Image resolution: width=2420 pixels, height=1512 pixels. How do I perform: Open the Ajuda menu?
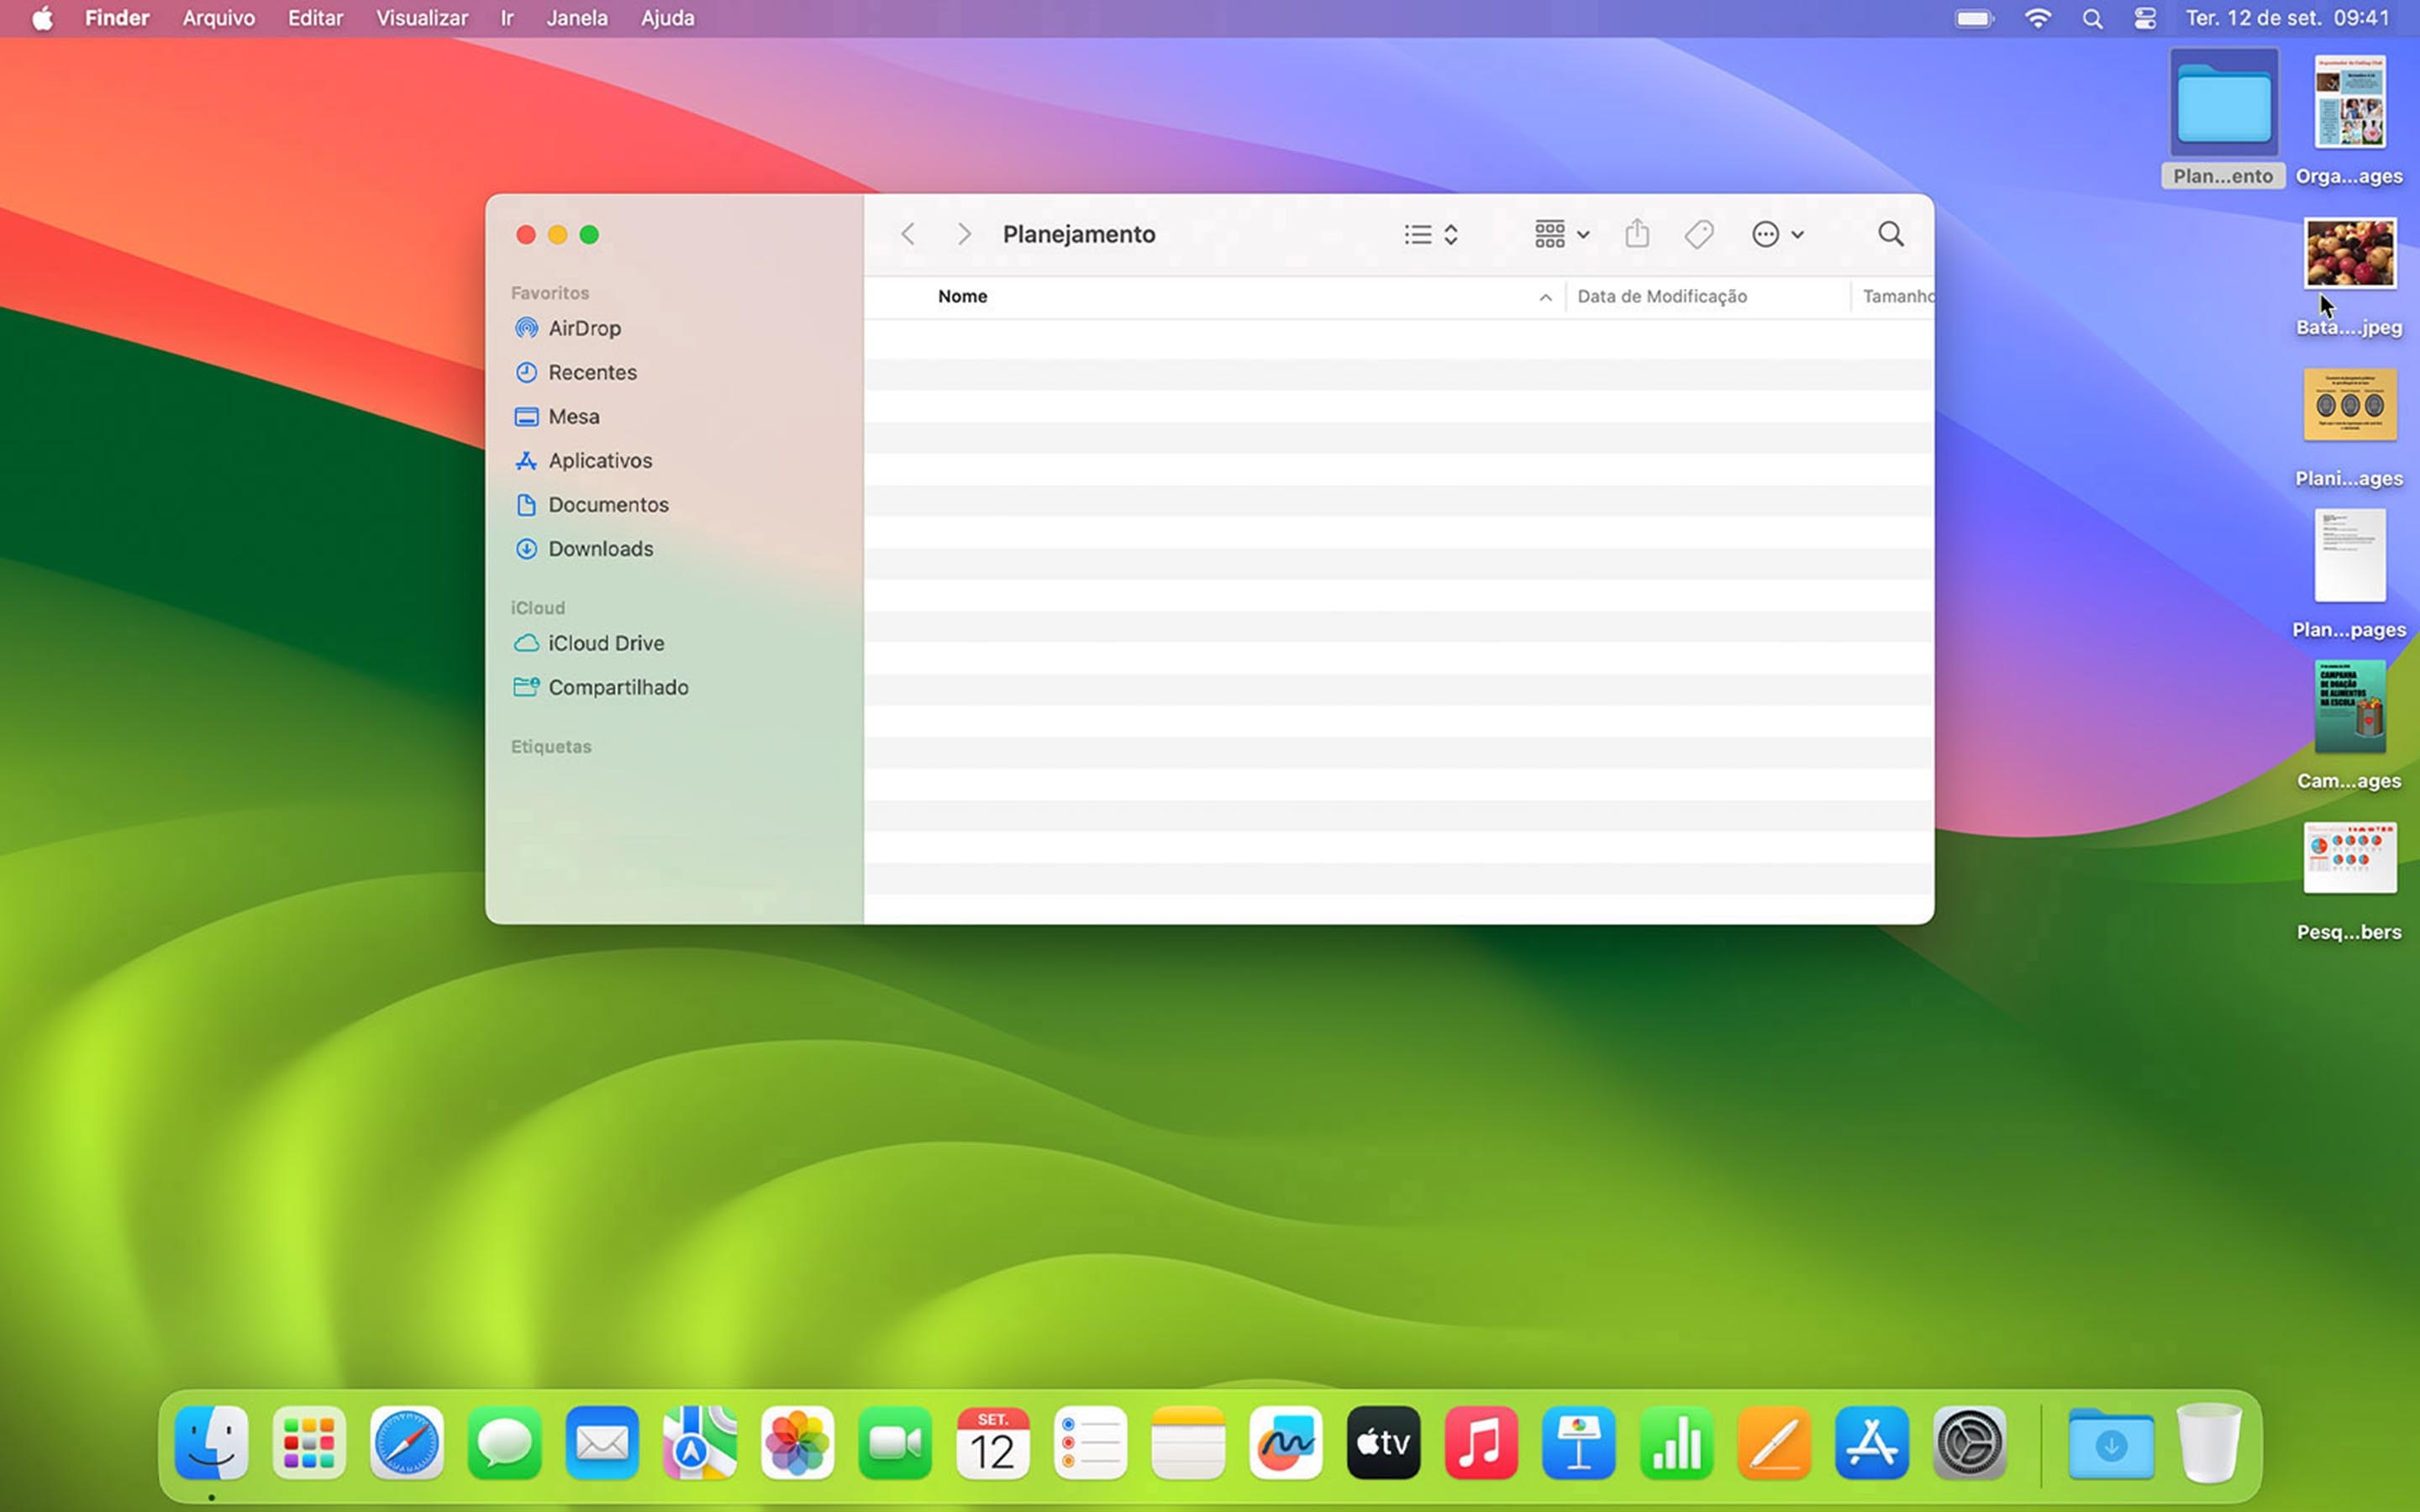tap(667, 18)
